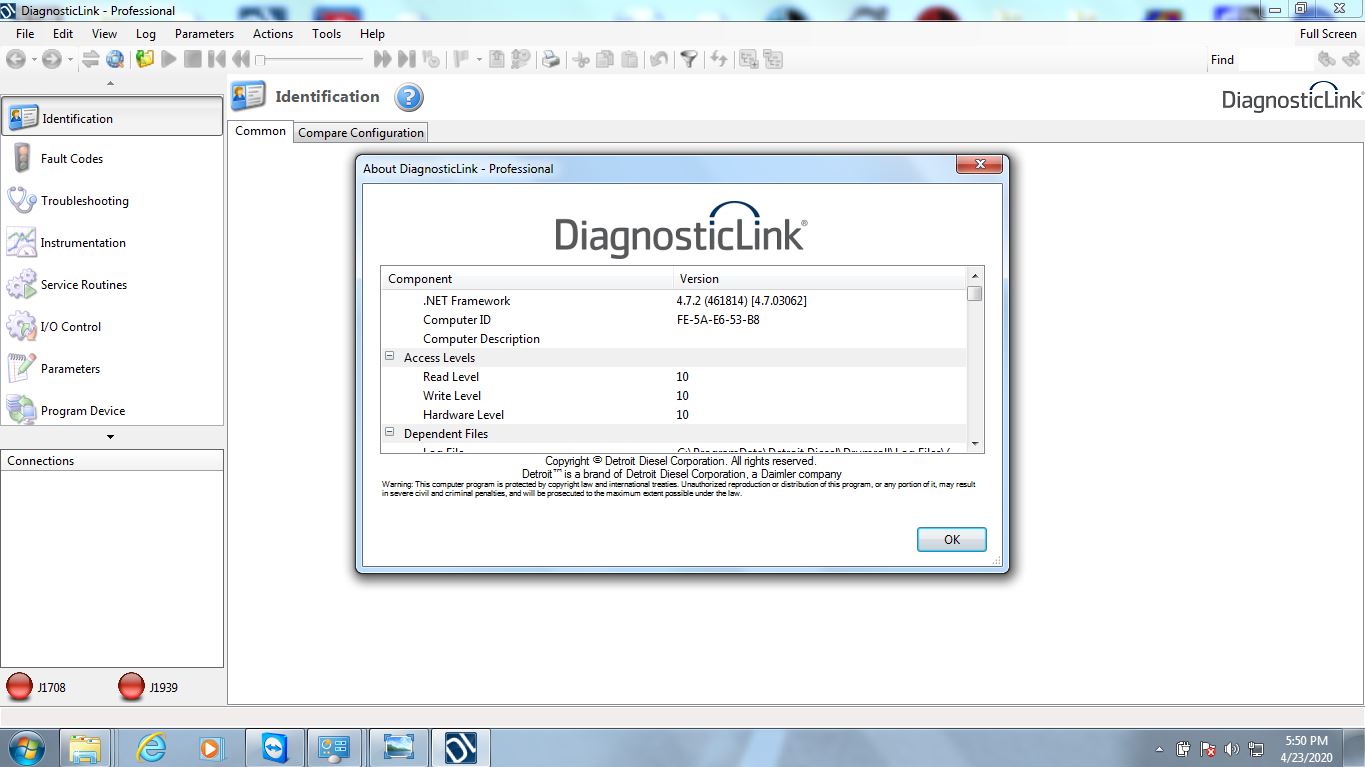Open the Log menu
Viewport: 1365px width, 767px height.
pyautogui.click(x=146, y=33)
